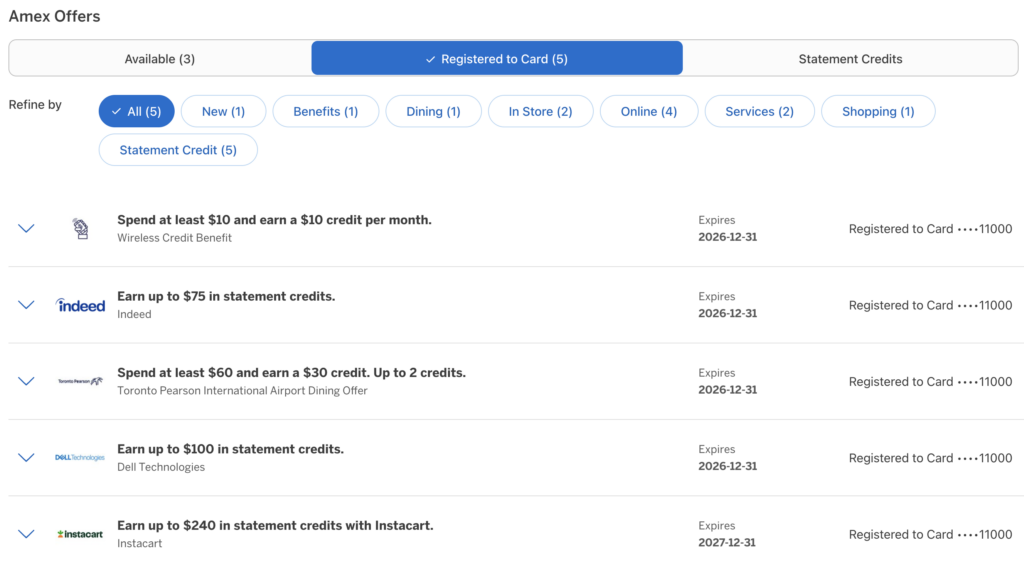Click the 'Indeed' merchant name text
This screenshot has width=1024, height=568.
point(135,315)
